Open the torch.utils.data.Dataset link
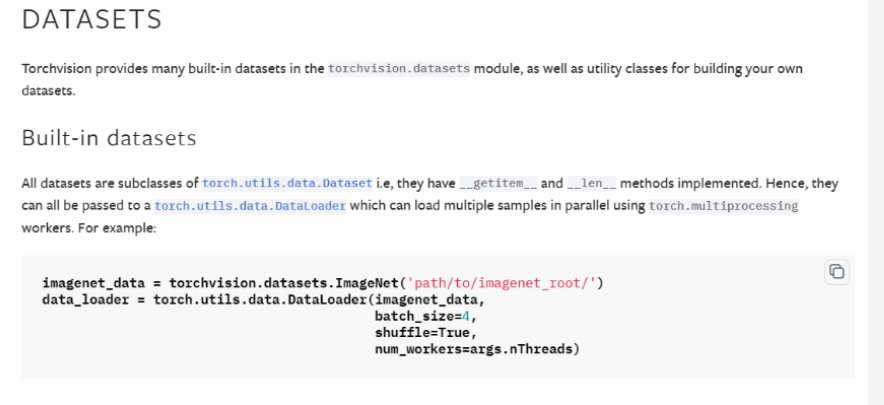The width and height of the screenshot is (884, 405). (287, 184)
